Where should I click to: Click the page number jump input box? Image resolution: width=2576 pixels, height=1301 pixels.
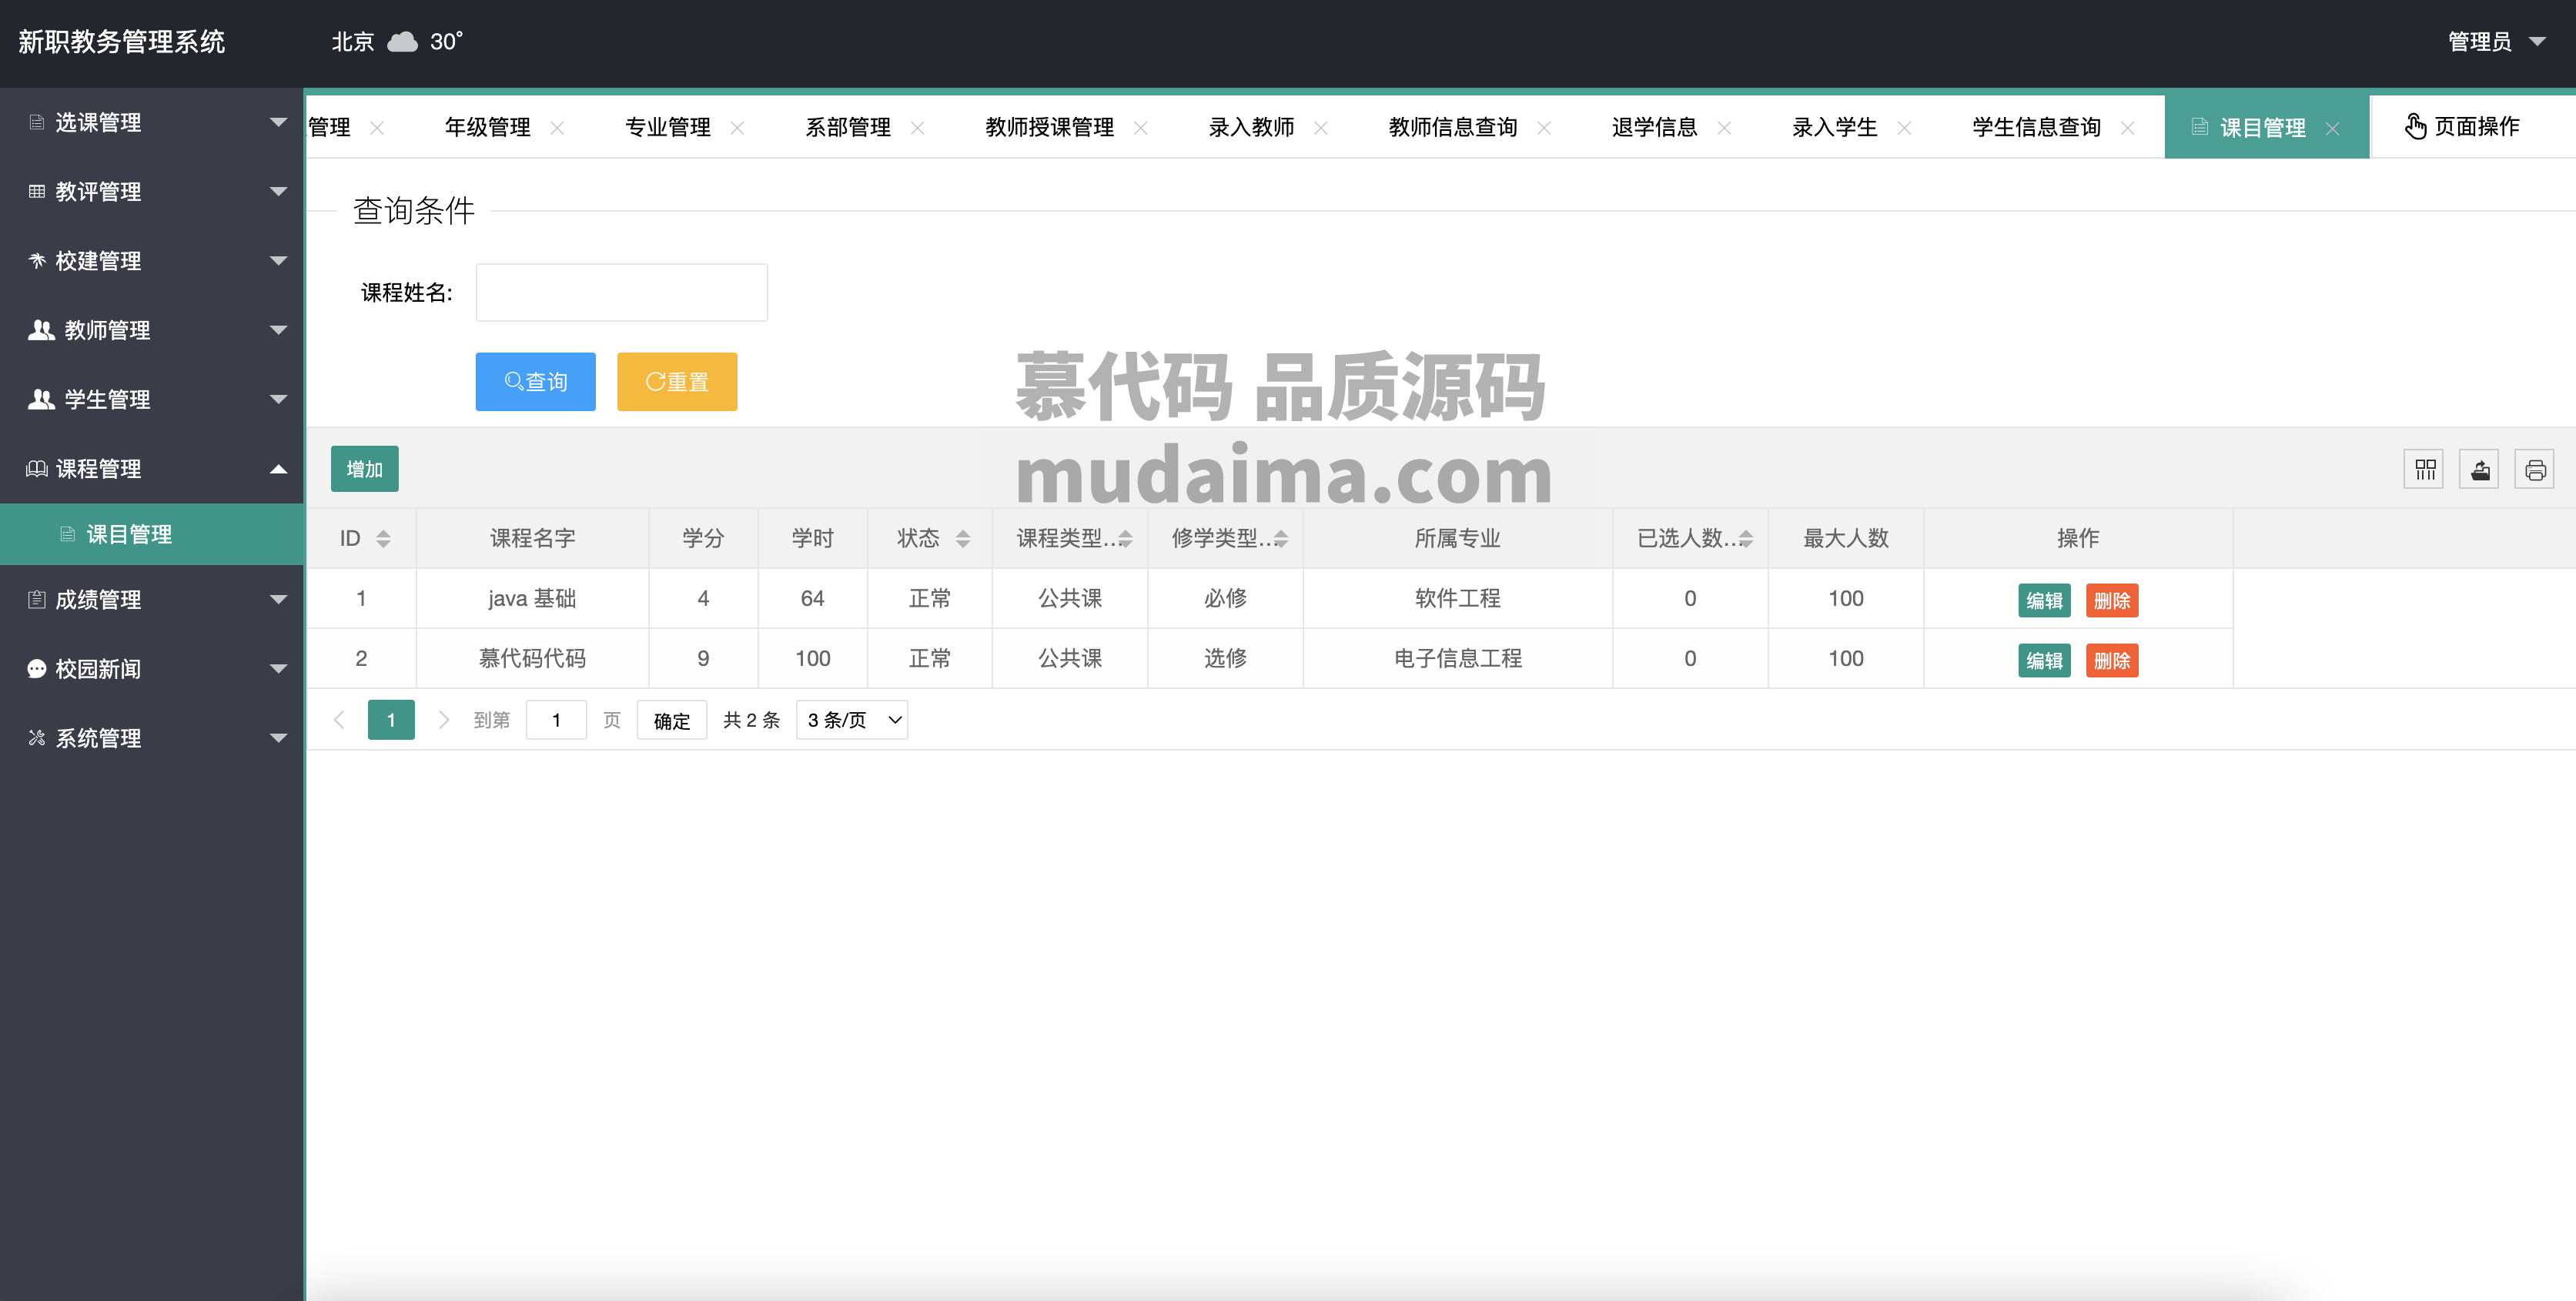coord(556,720)
